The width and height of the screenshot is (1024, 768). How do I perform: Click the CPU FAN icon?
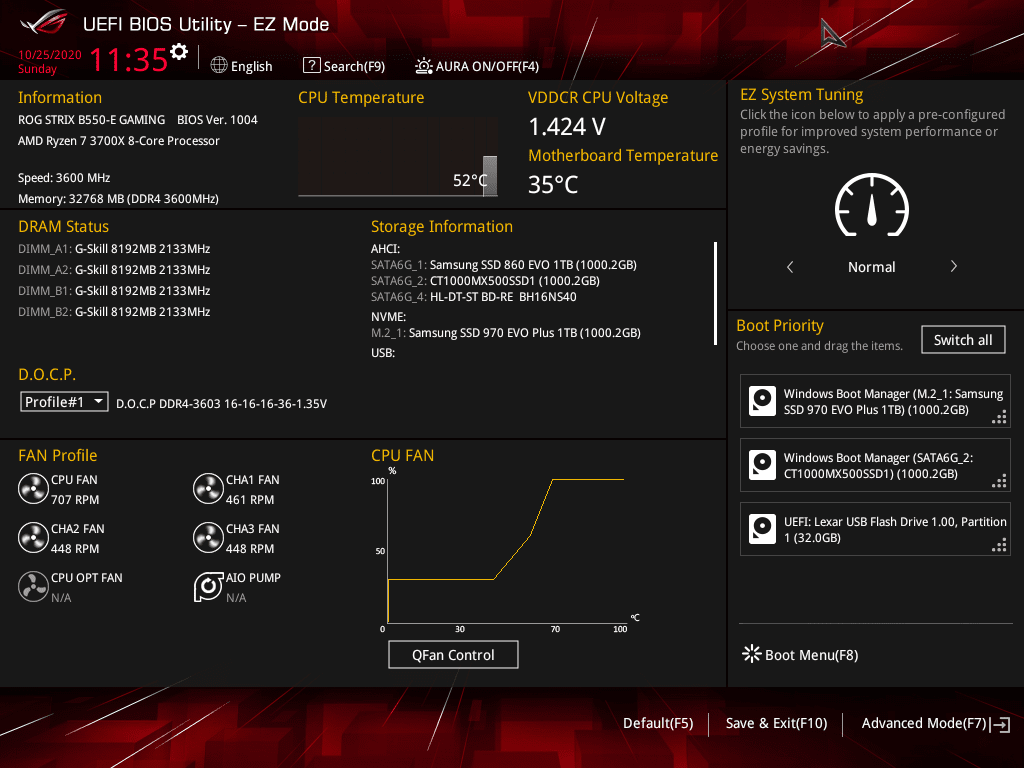click(x=33, y=488)
